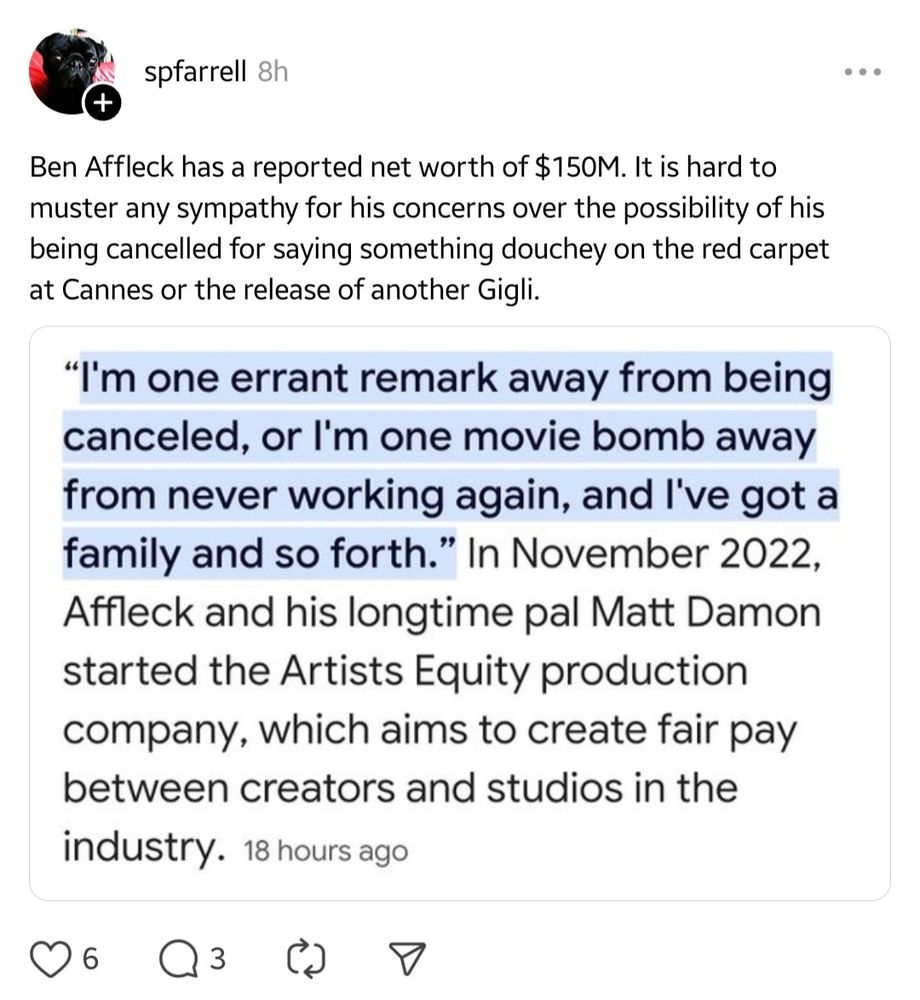Like the post with the heart icon

(x=50, y=960)
